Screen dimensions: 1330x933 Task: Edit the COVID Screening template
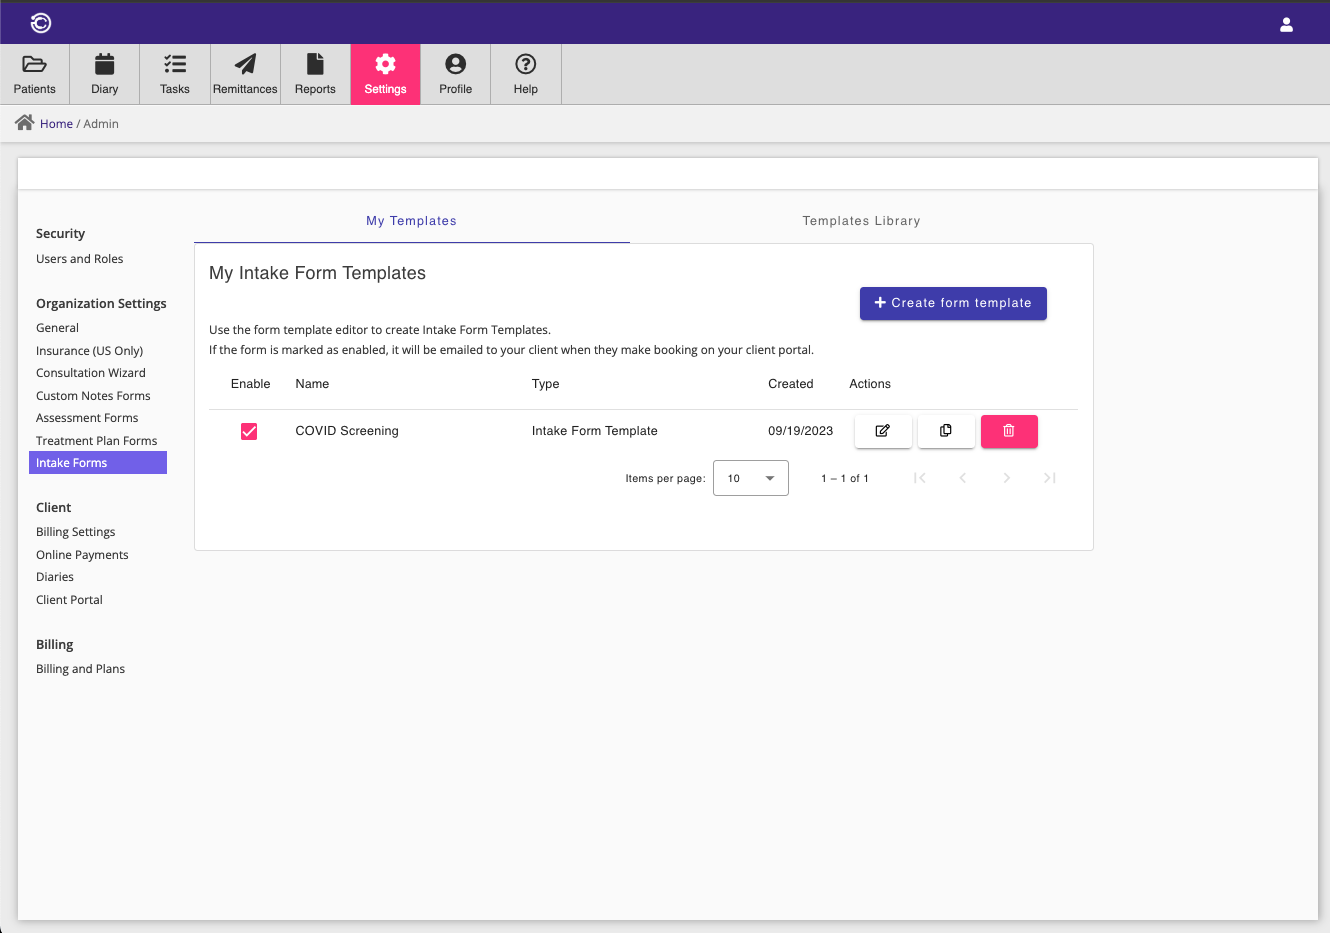[883, 431]
